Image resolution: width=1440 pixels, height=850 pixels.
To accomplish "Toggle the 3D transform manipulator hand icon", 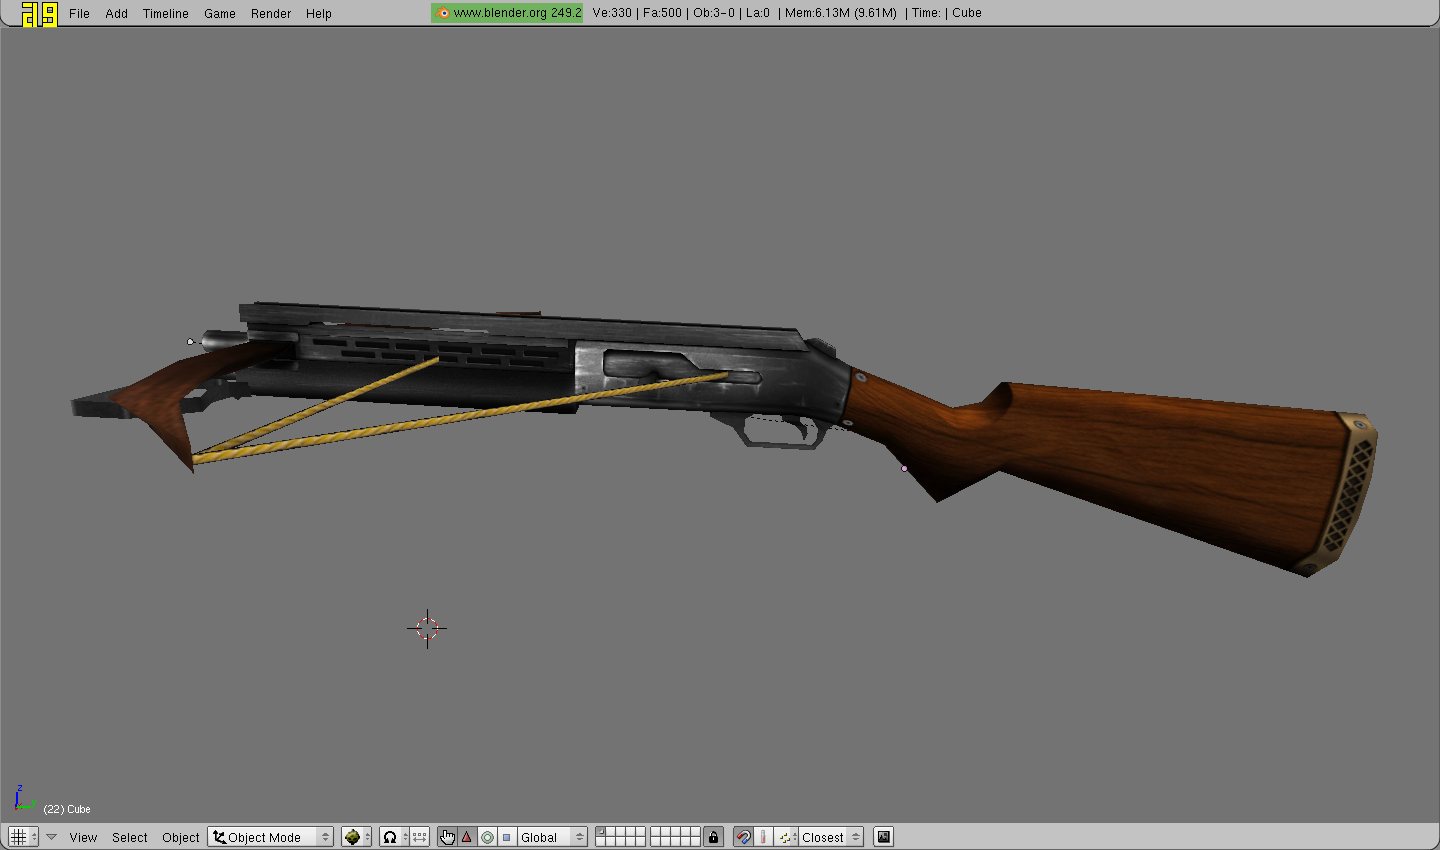I will pos(447,837).
